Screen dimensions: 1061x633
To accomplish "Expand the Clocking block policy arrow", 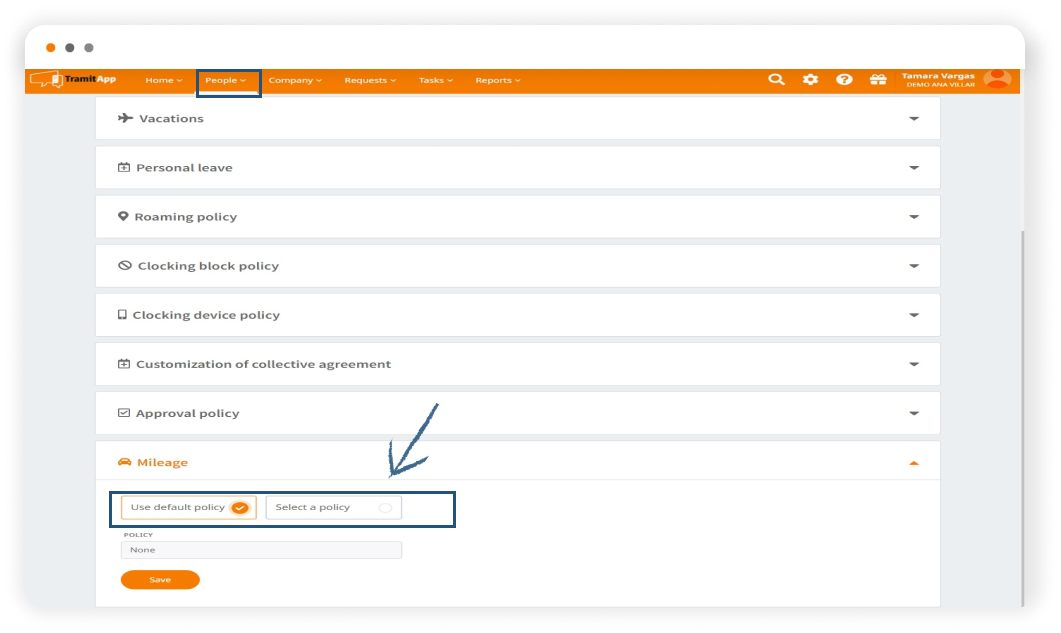I will [x=913, y=266].
